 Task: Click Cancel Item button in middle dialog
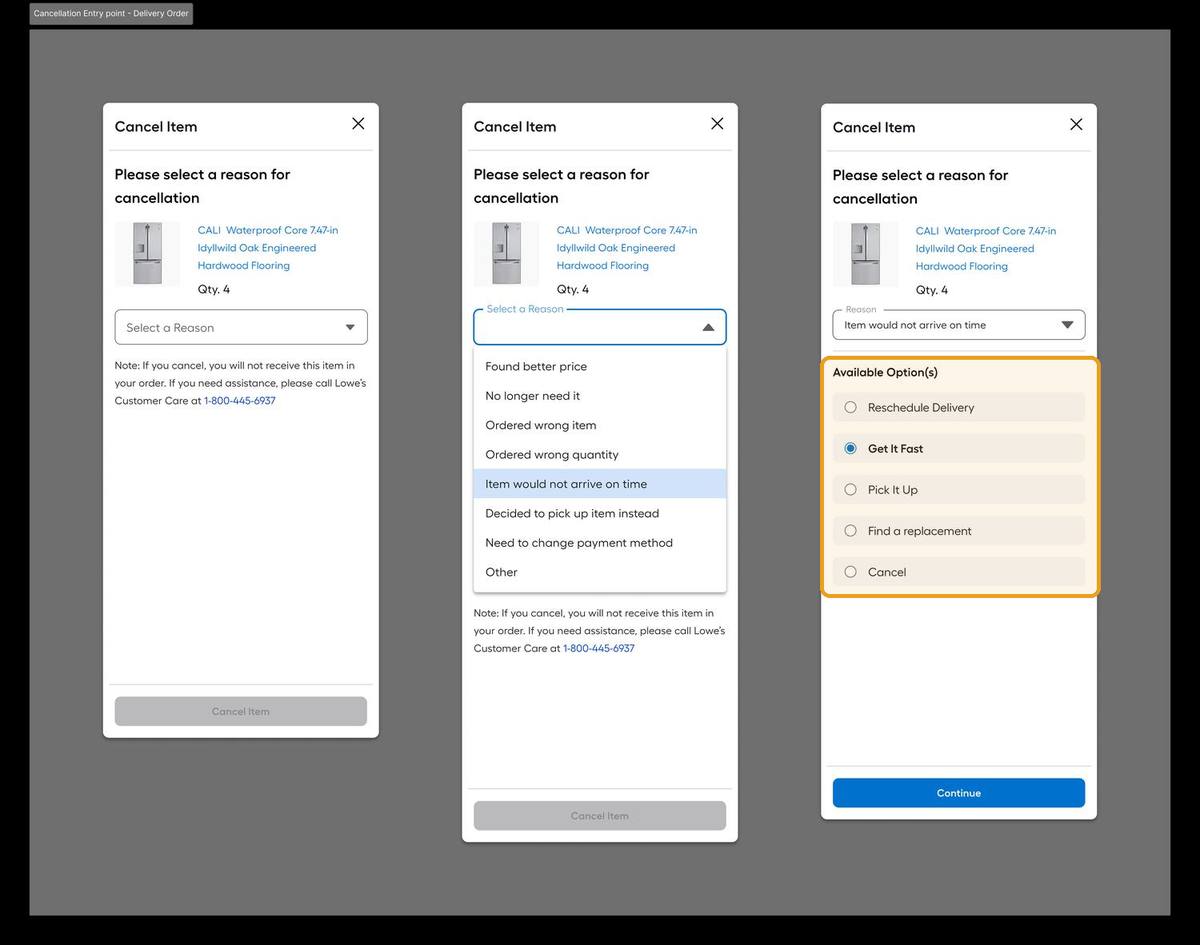click(x=600, y=816)
